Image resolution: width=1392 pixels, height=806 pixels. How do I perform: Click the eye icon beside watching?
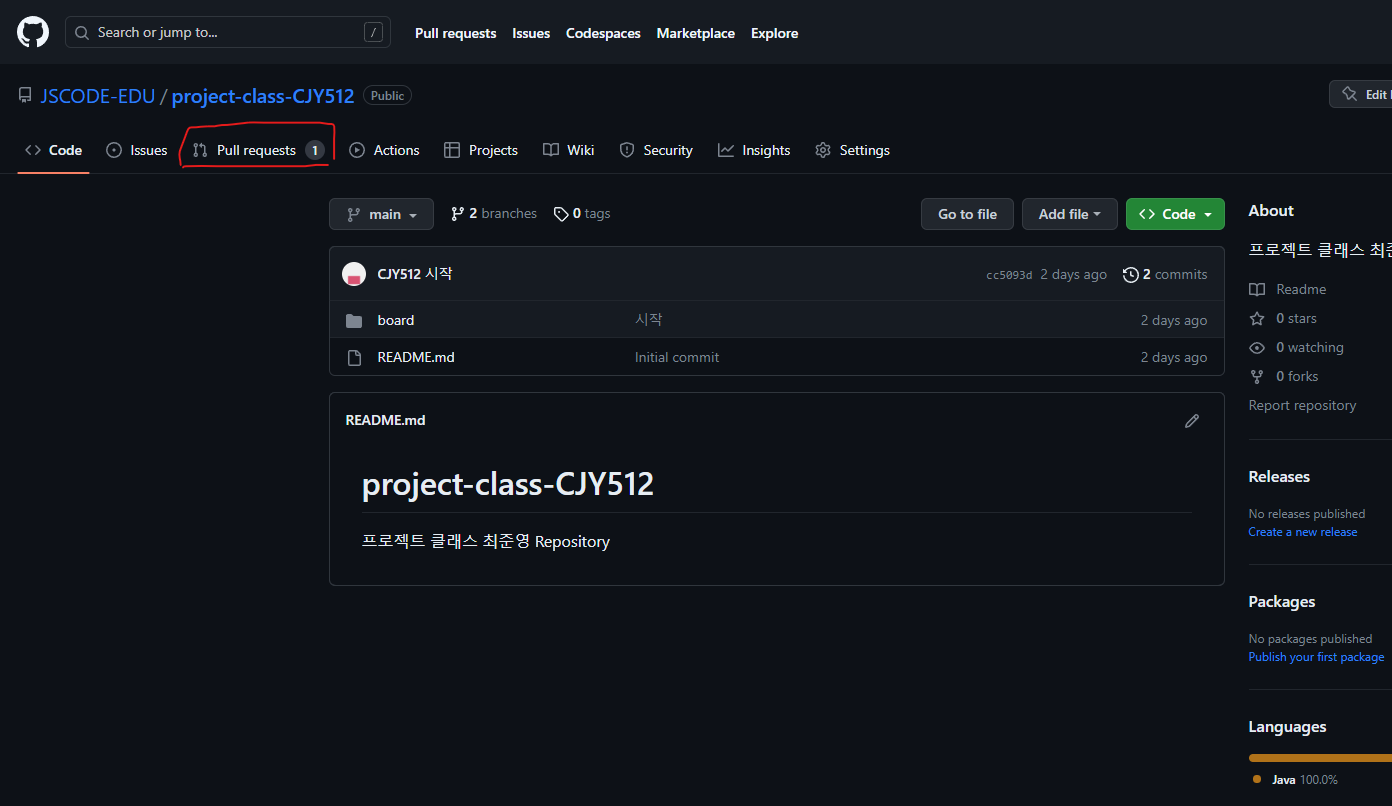[x=1257, y=347]
